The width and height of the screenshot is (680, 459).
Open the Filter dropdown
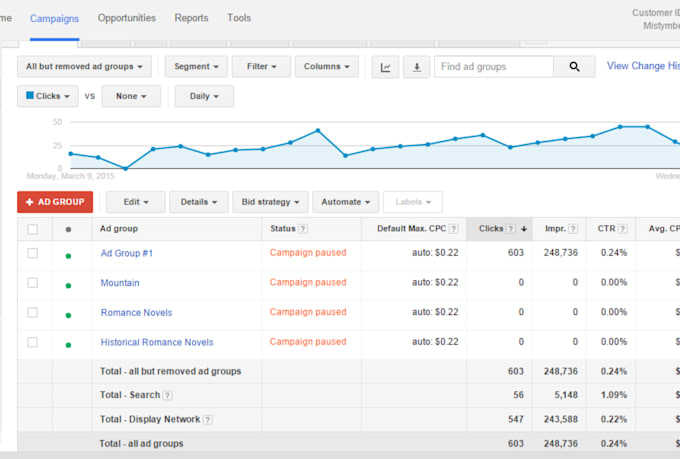pyautogui.click(x=262, y=67)
